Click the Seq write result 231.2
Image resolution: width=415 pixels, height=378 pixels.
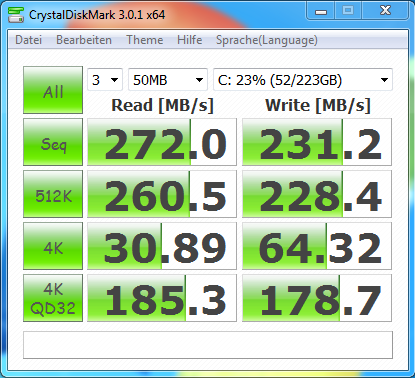point(317,142)
